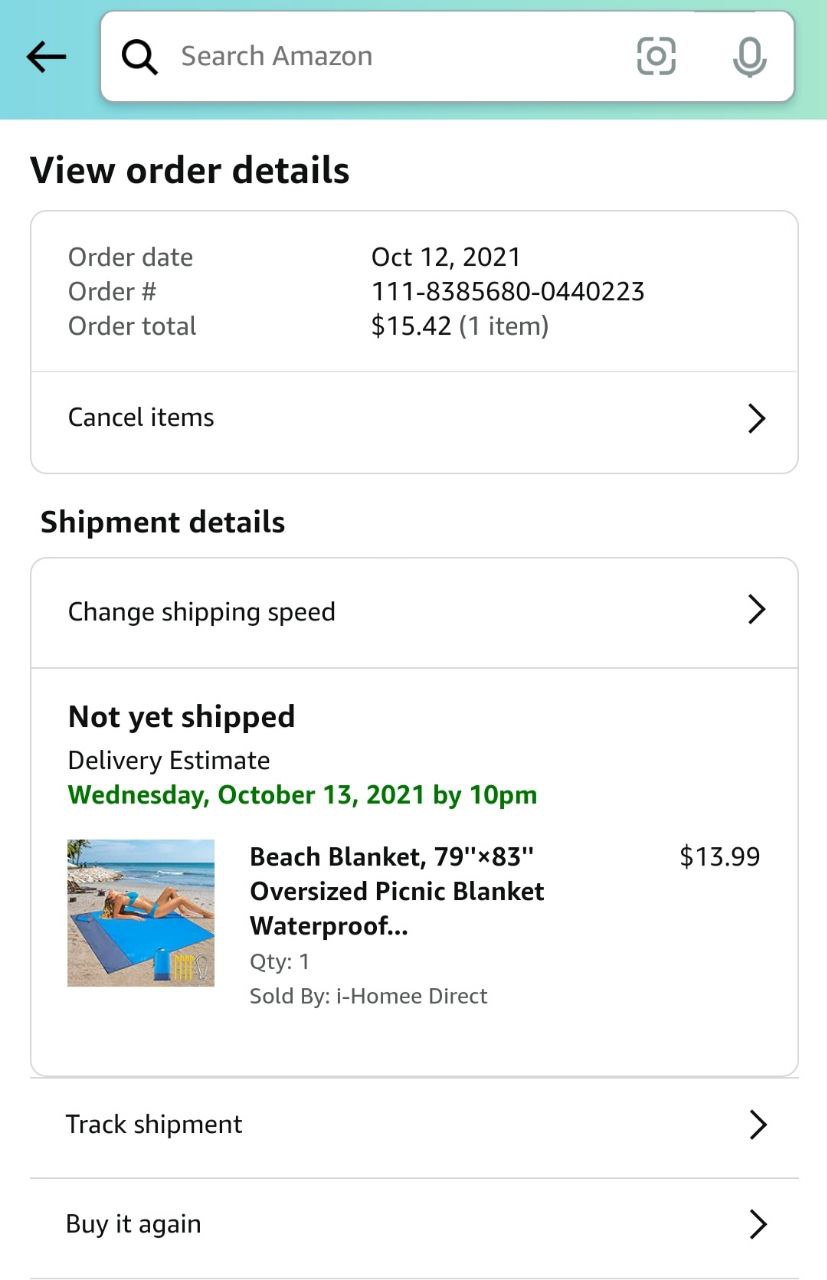Select the Cancel items label
Viewport: 827px width, 1280px height.
point(141,417)
